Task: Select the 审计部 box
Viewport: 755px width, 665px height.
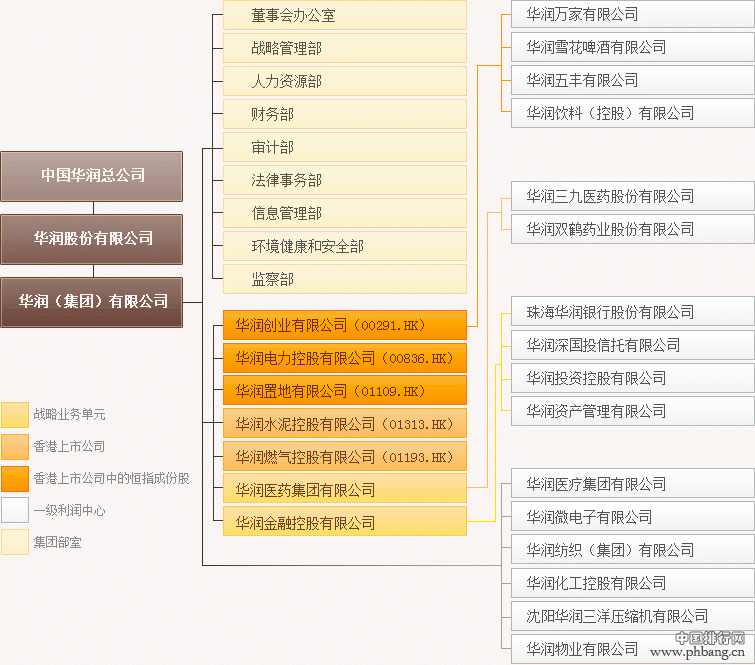Action: 345,147
